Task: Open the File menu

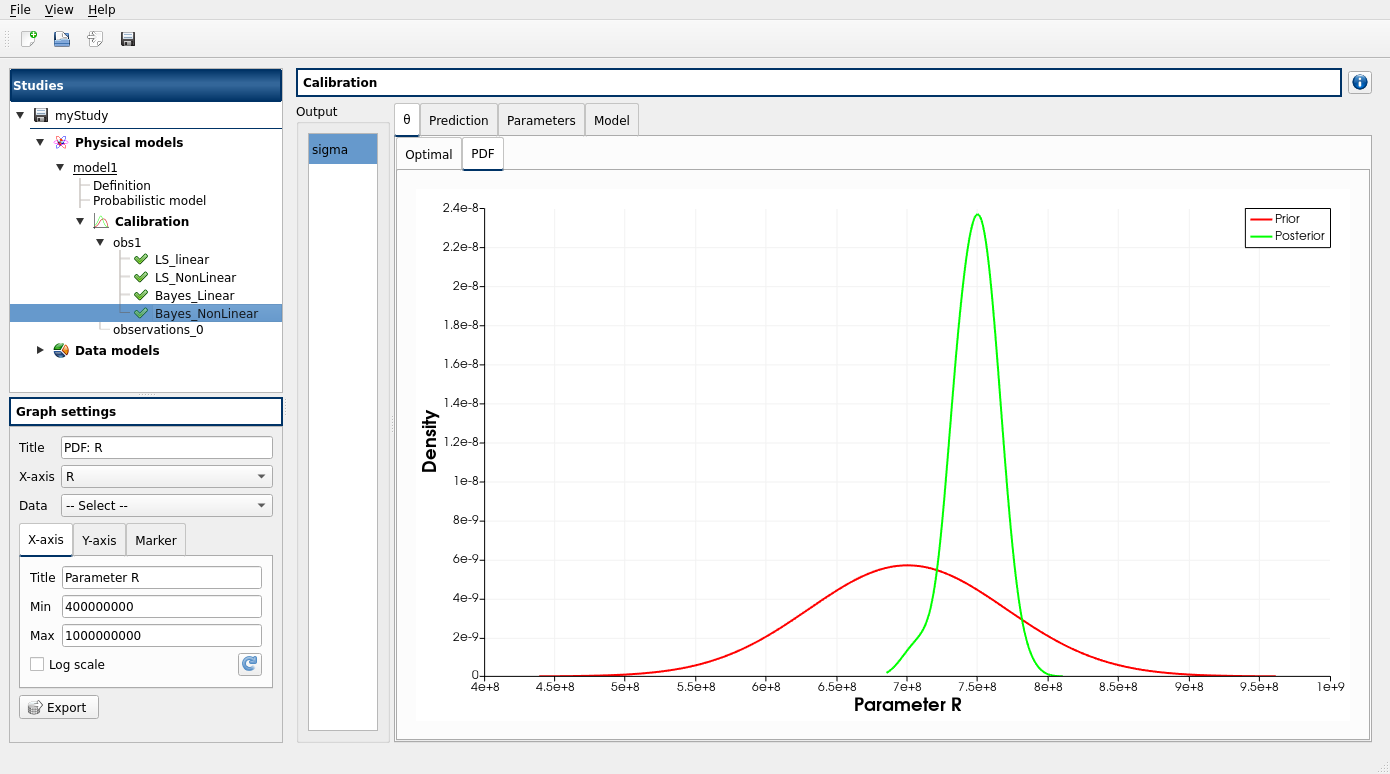Action: click(x=20, y=9)
